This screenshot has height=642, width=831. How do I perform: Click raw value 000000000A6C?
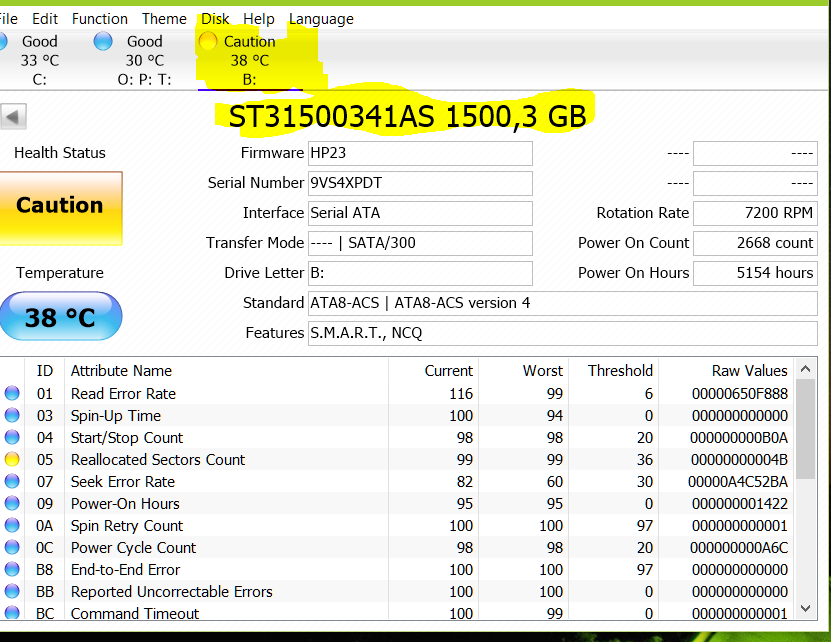(739, 548)
